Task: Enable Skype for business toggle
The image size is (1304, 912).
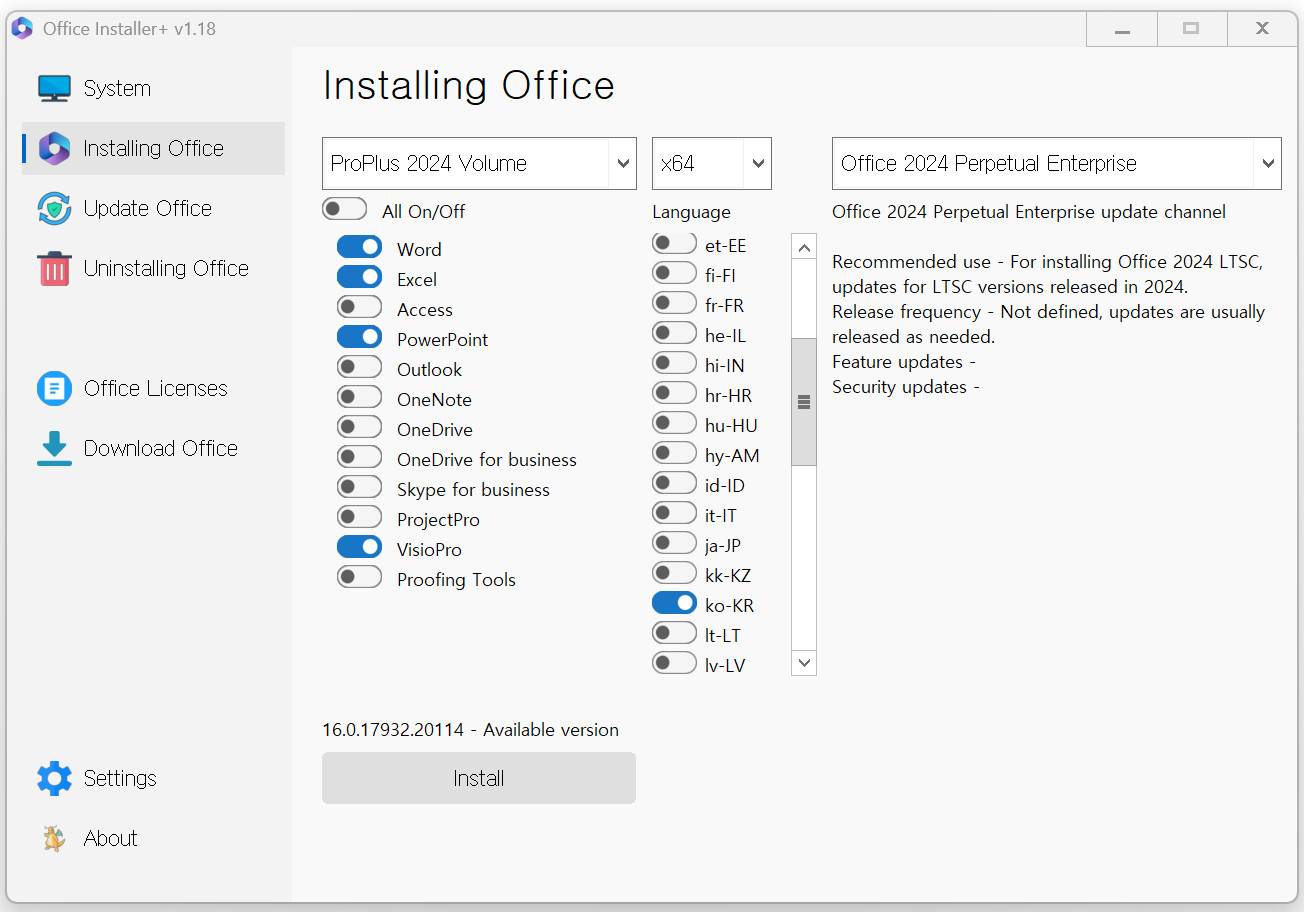Action: pos(359,486)
